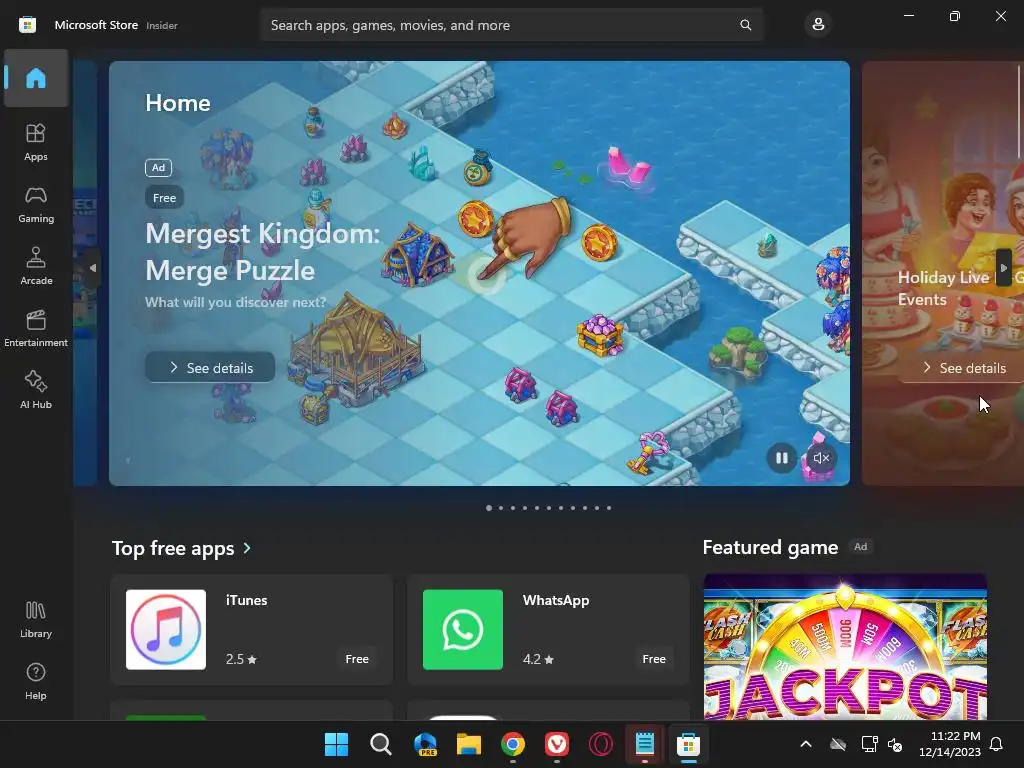The height and width of the screenshot is (768, 1024).
Task: Click the Top free apps heading
Action: point(173,548)
